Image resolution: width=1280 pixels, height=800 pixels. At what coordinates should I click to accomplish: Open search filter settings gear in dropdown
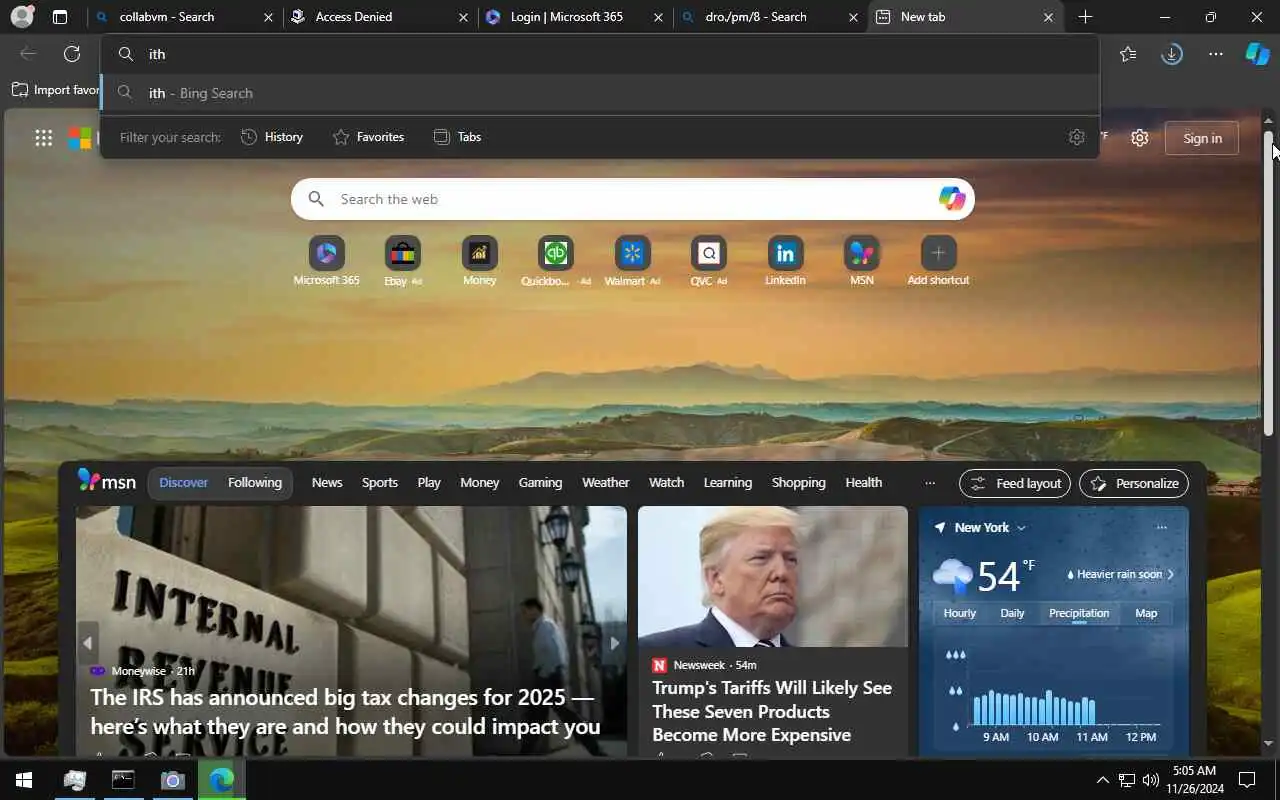point(1076,137)
